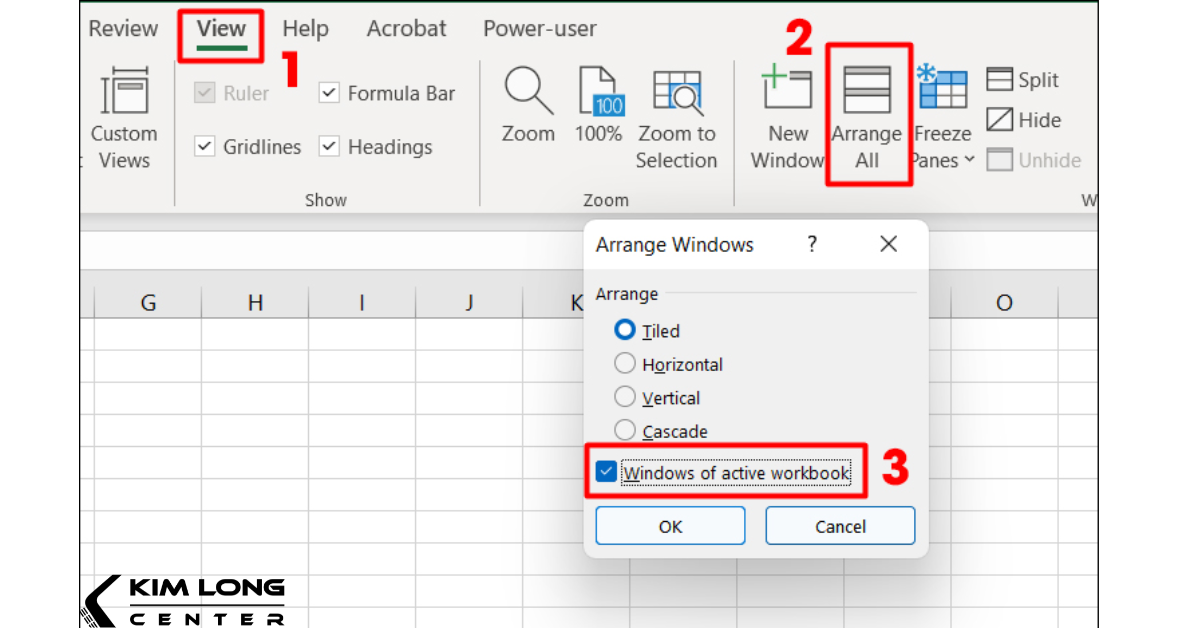
Task: Confirm arrangement with the OK button
Action: (670, 525)
